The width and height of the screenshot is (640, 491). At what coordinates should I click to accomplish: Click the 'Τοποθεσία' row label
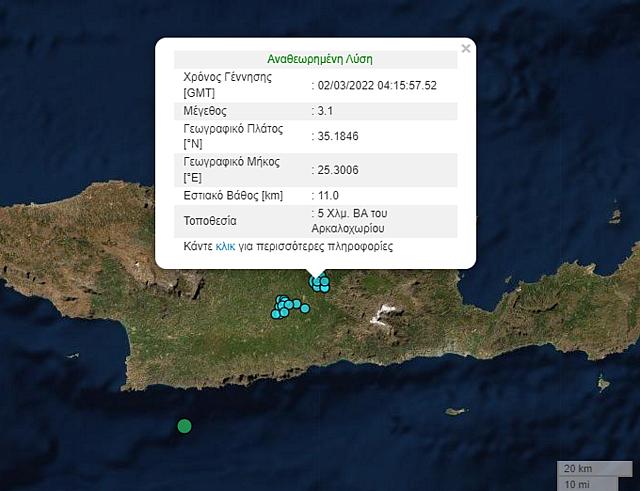click(210, 220)
